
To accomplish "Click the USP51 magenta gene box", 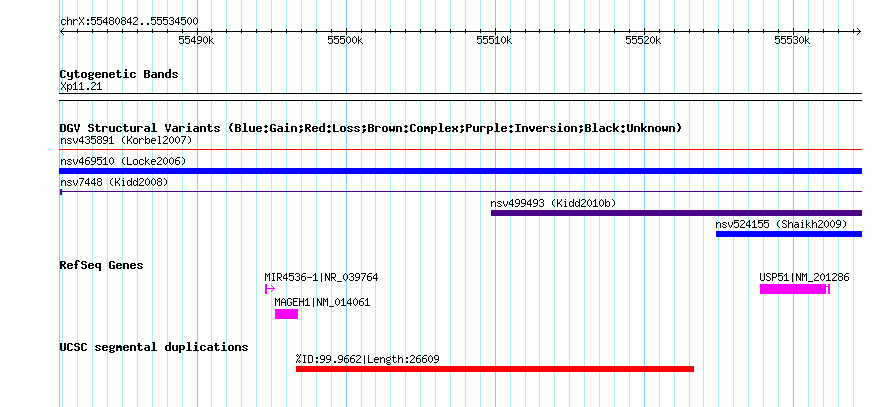I will (795, 289).
